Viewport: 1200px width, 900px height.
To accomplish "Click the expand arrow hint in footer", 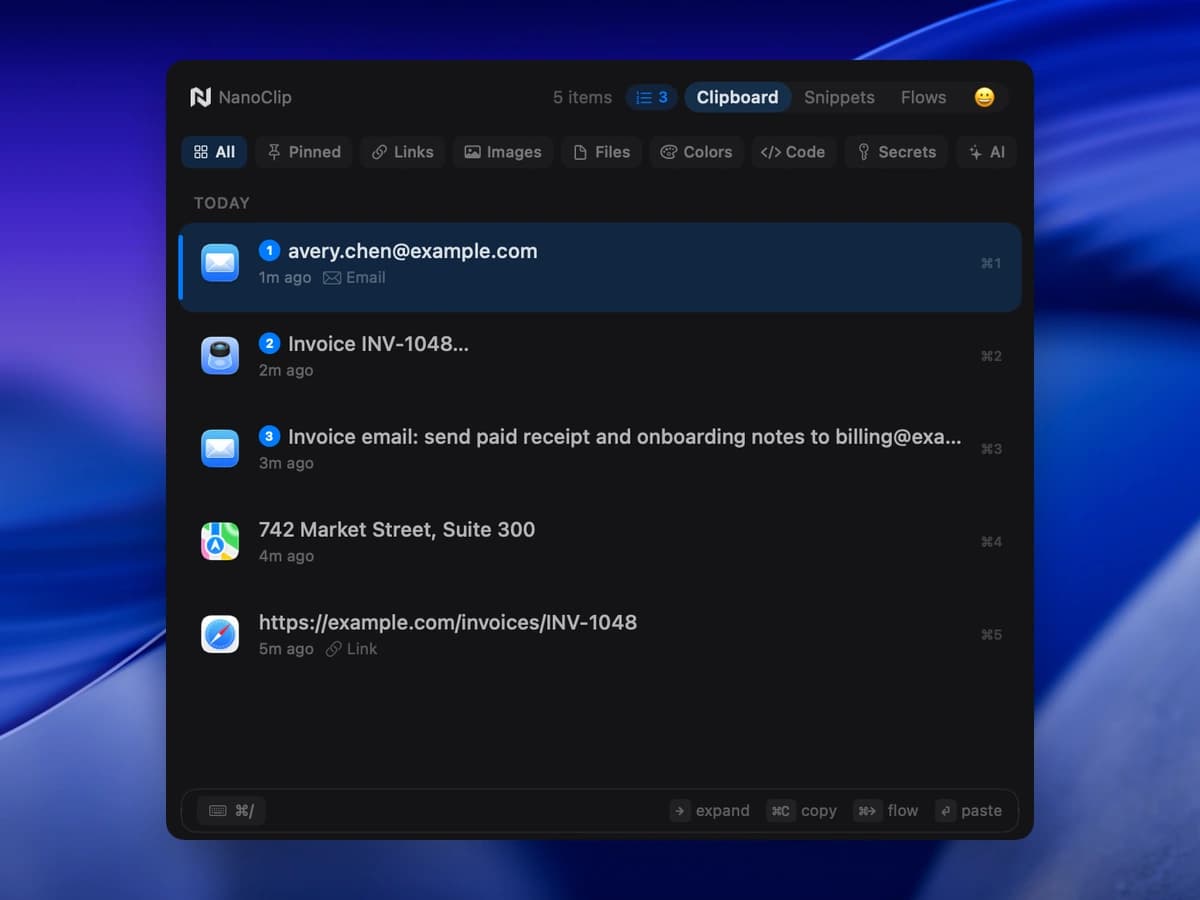I will coord(710,811).
